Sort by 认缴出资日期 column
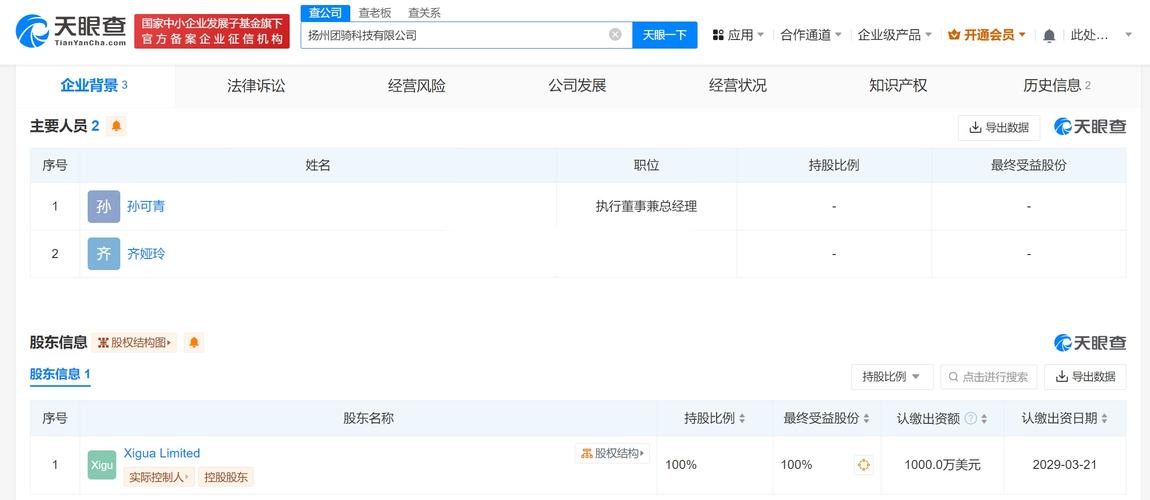 click(1104, 419)
